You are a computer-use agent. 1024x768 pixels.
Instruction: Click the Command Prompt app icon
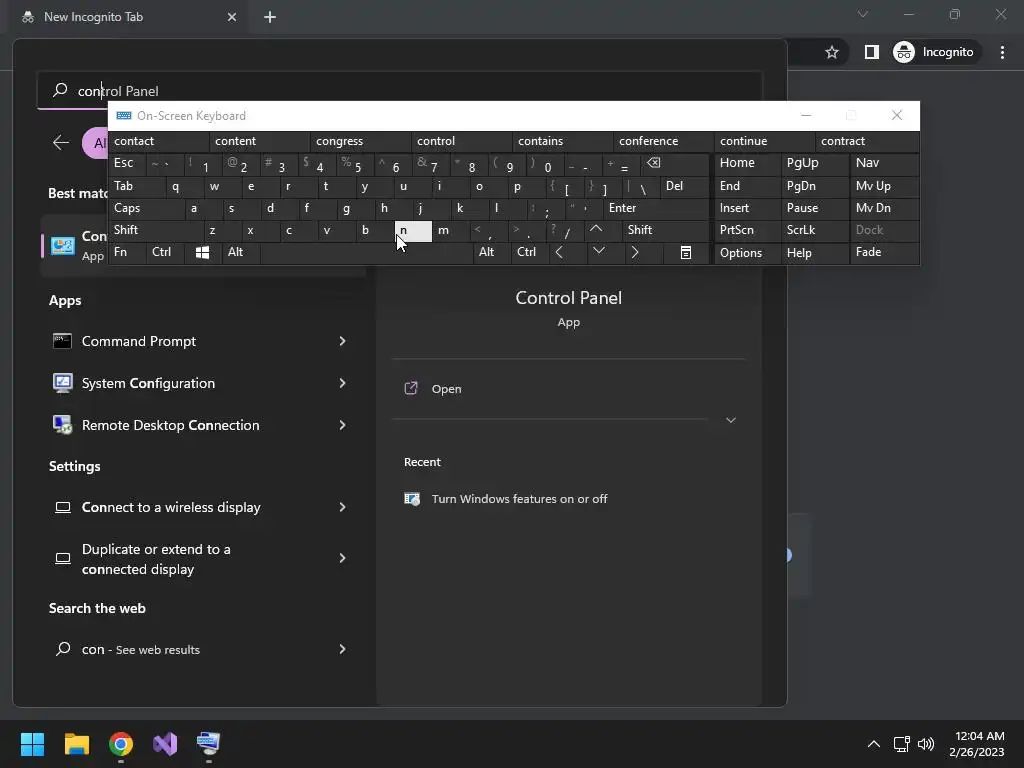pyautogui.click(x=63, y=341)
